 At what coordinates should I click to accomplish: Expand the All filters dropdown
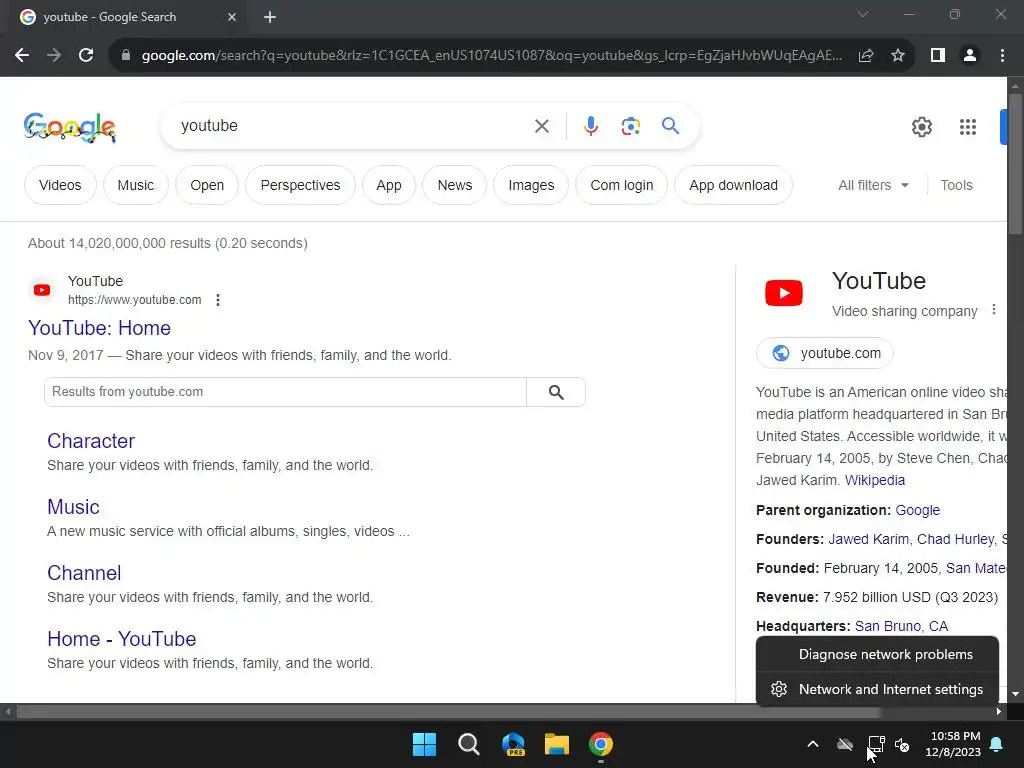[x=873, y=185]
